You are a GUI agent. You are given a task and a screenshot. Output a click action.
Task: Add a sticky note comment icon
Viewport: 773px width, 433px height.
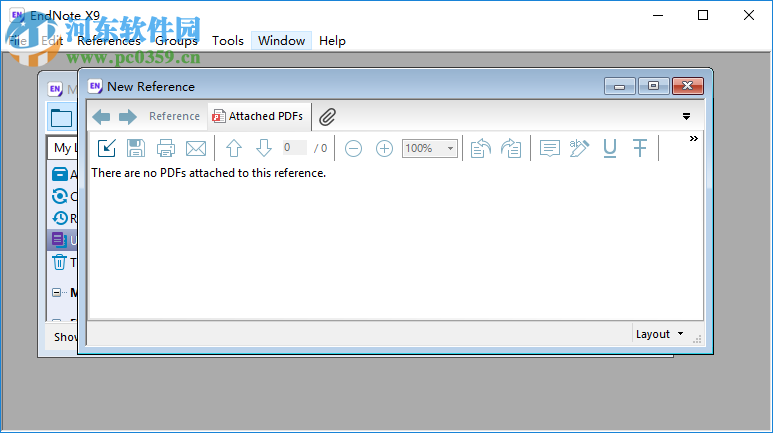pos(550,148)
